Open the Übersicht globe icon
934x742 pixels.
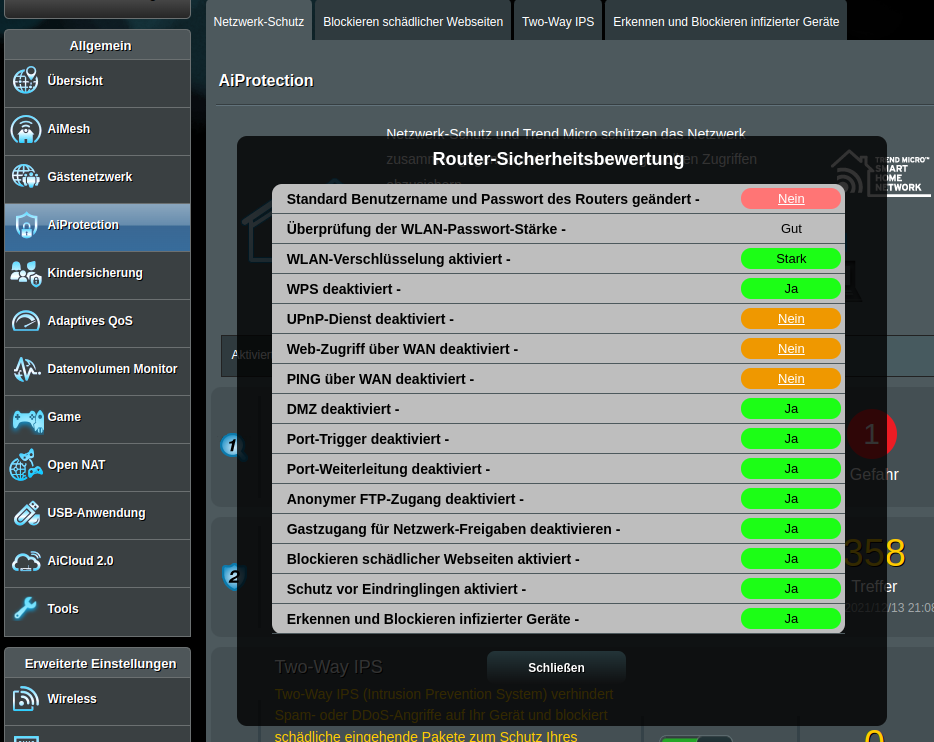[26, 80]
